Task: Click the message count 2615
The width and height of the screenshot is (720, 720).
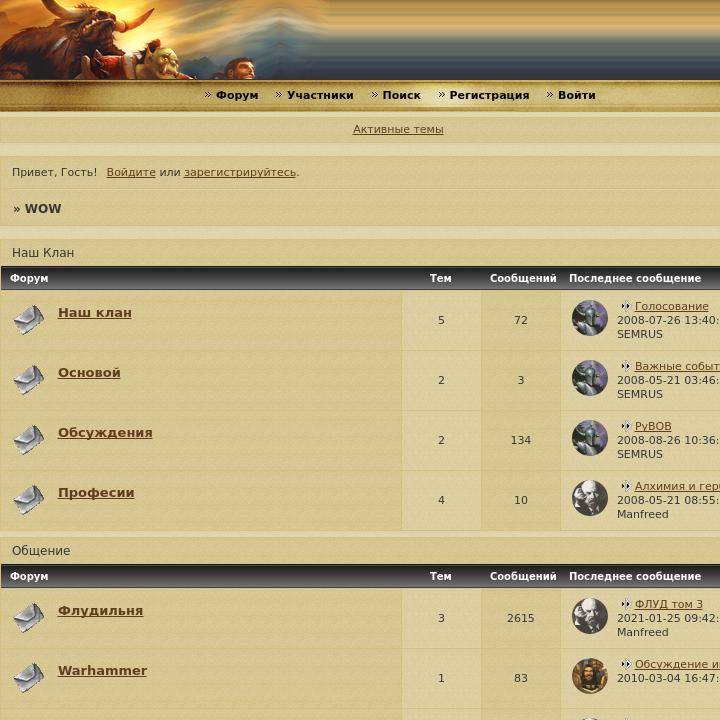Action: pyautogui.click(x=521, y=618)
